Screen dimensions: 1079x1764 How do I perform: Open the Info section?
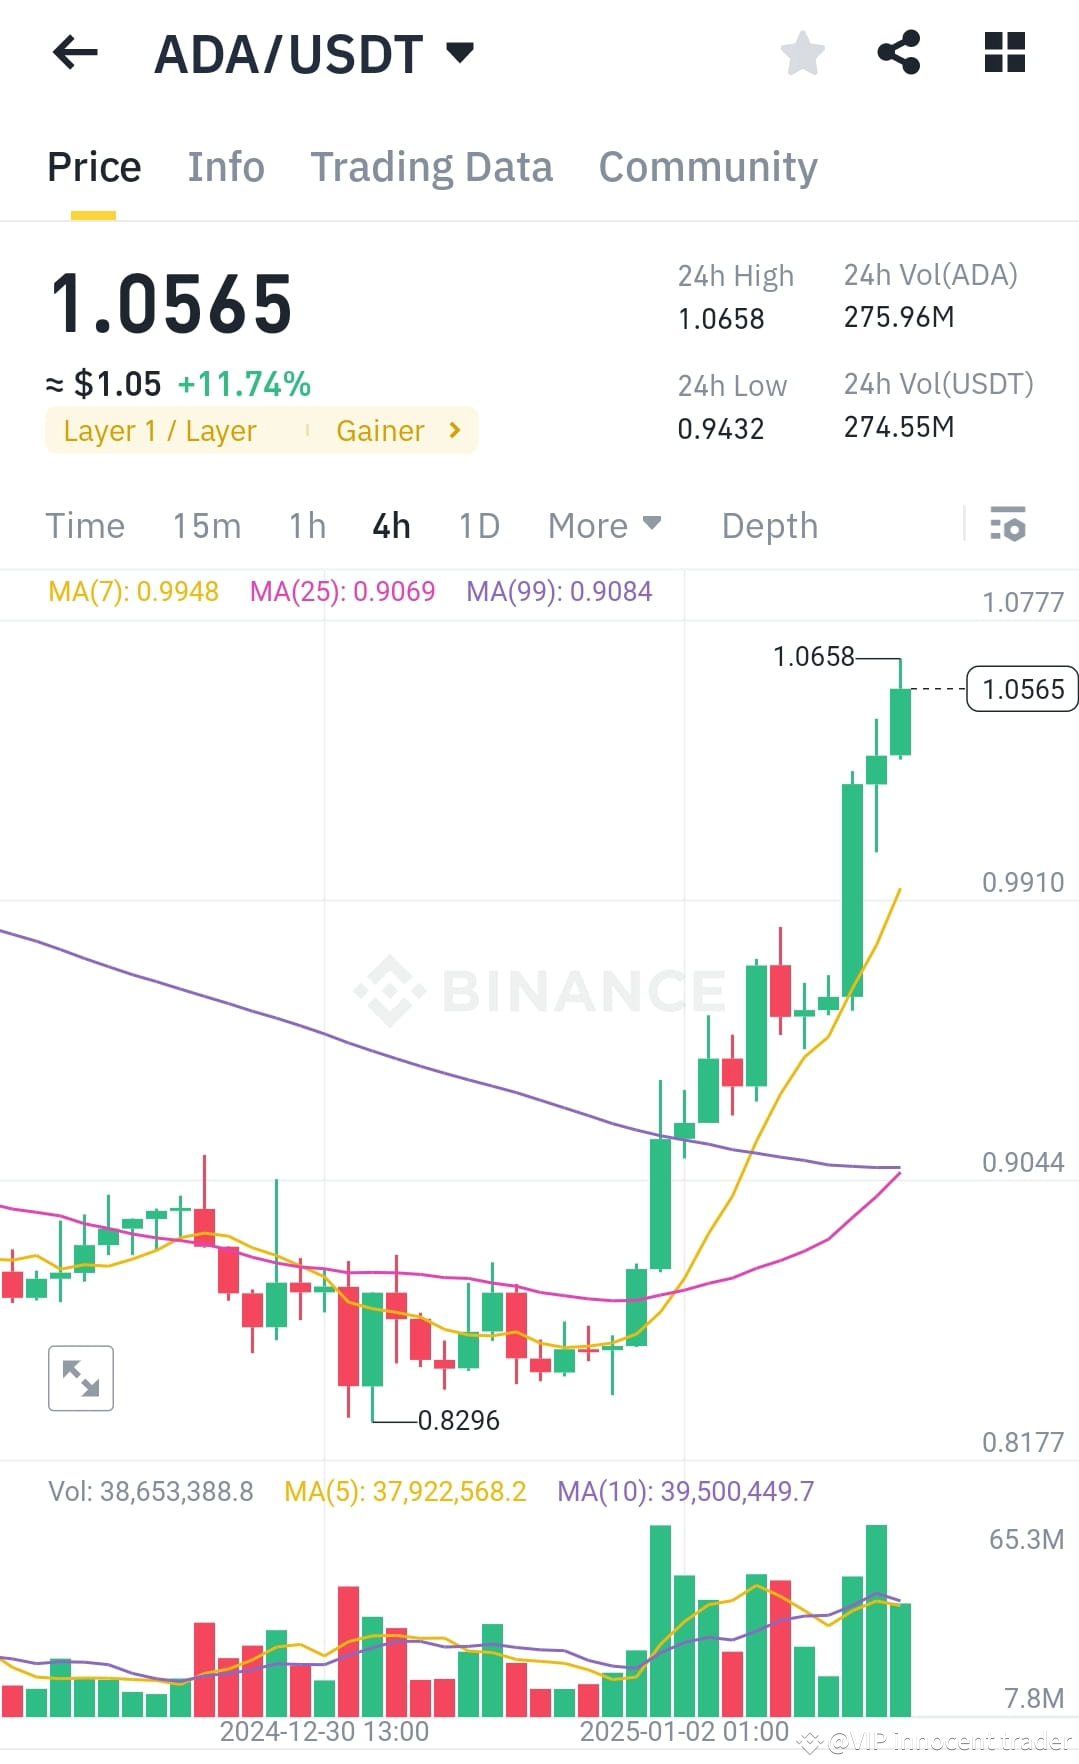pos(225,166)
